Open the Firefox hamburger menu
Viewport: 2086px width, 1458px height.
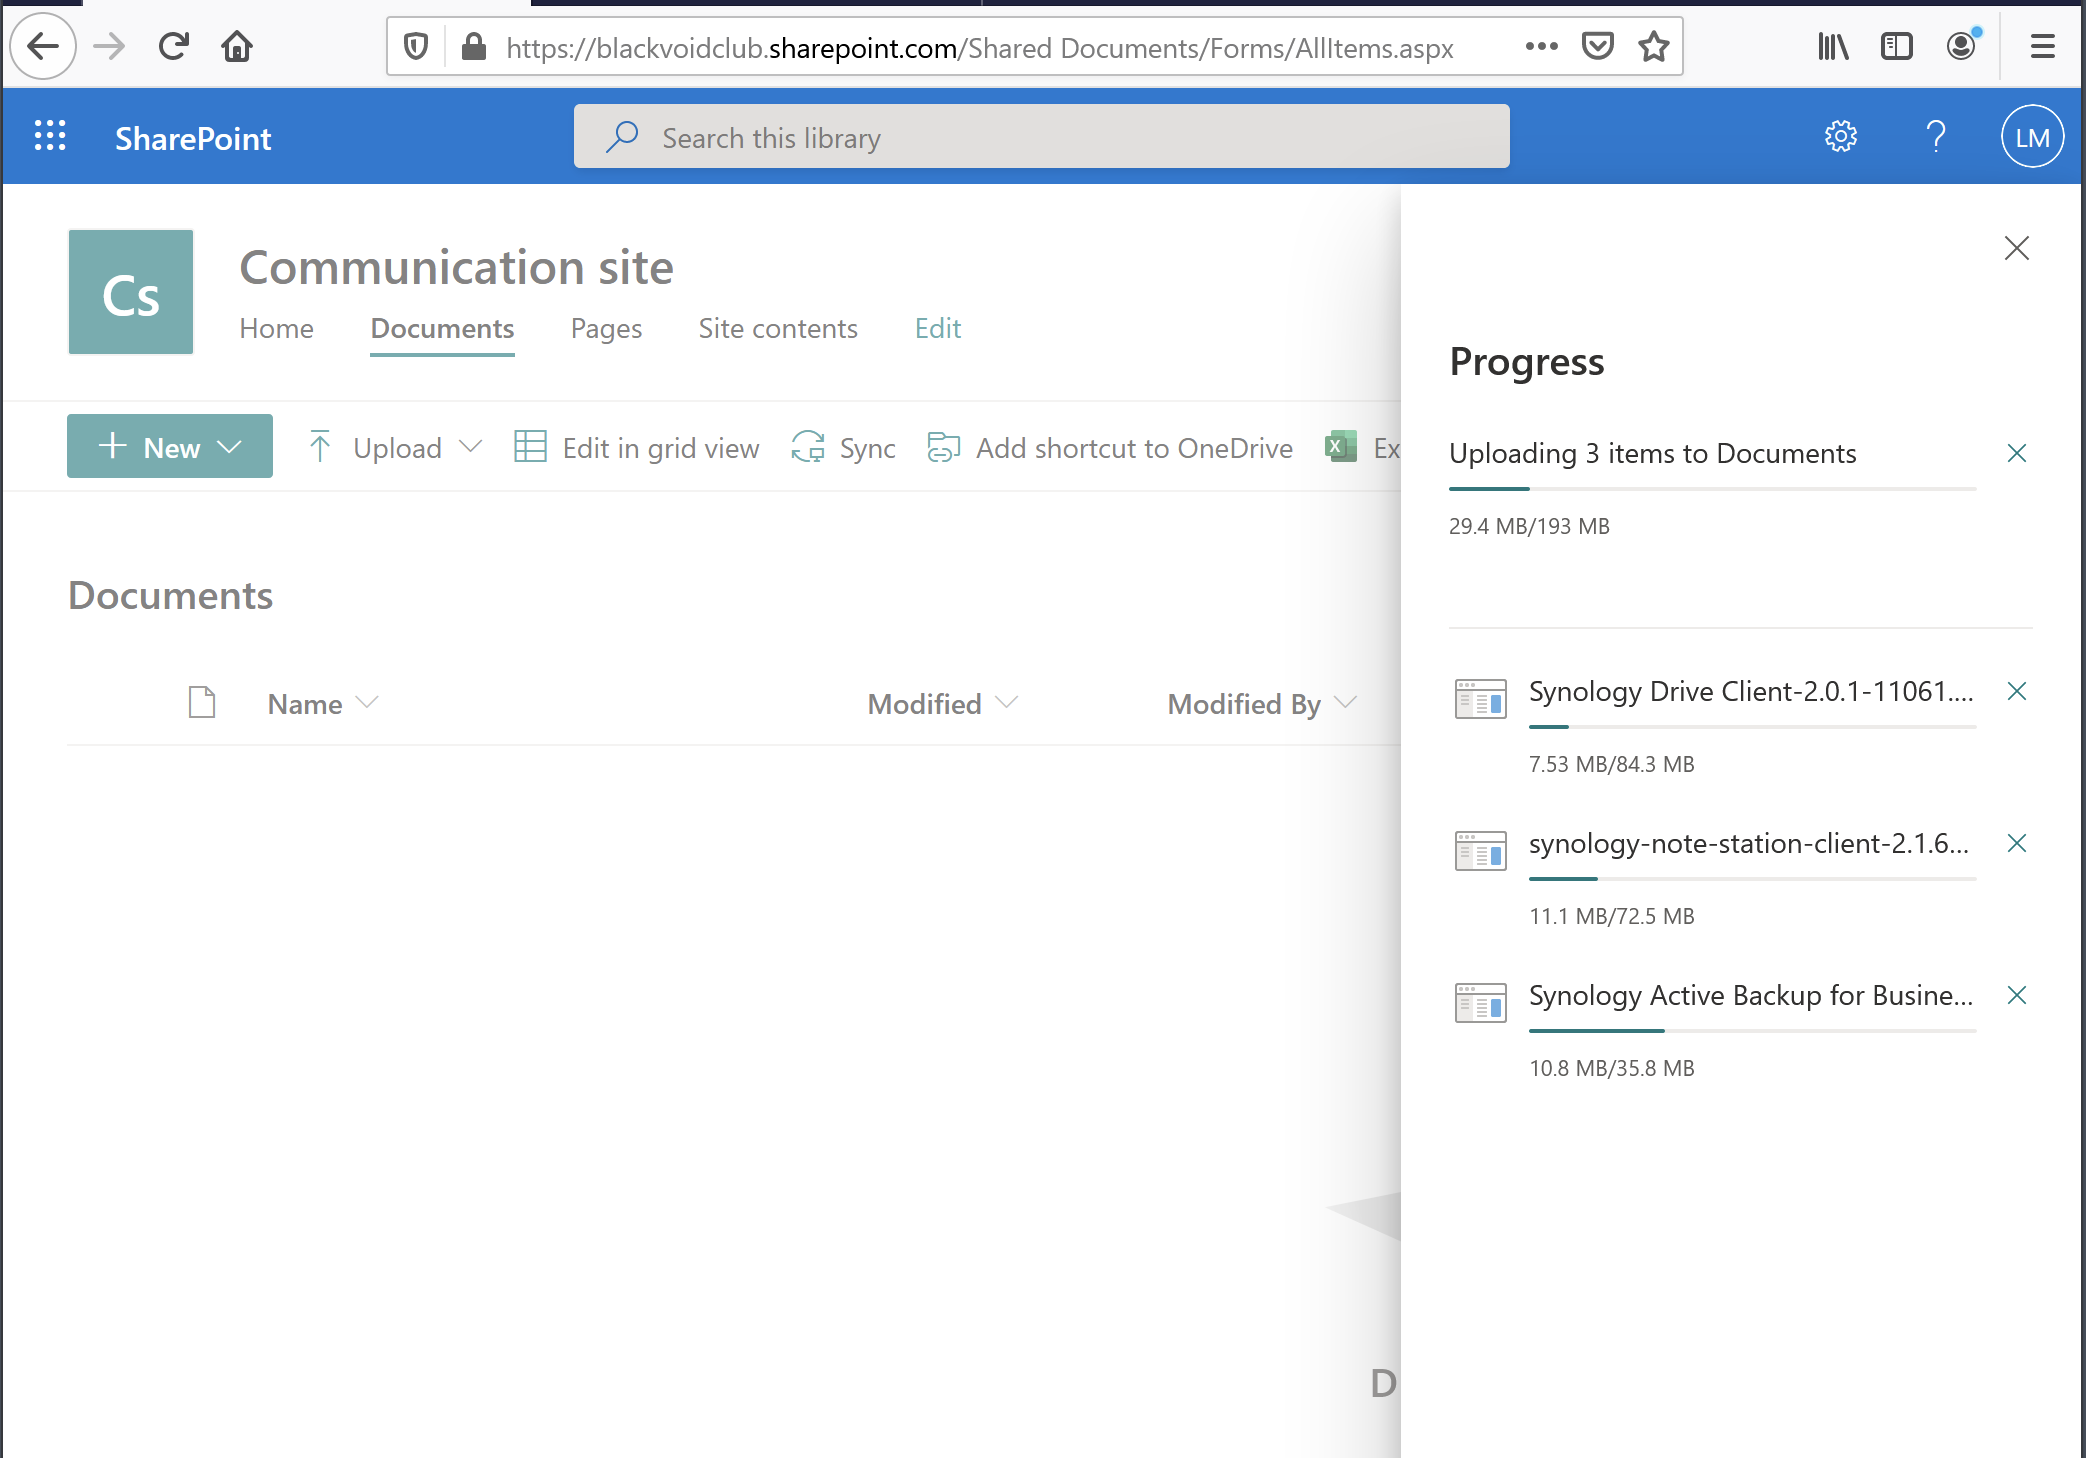click(x=2043, y=46)
